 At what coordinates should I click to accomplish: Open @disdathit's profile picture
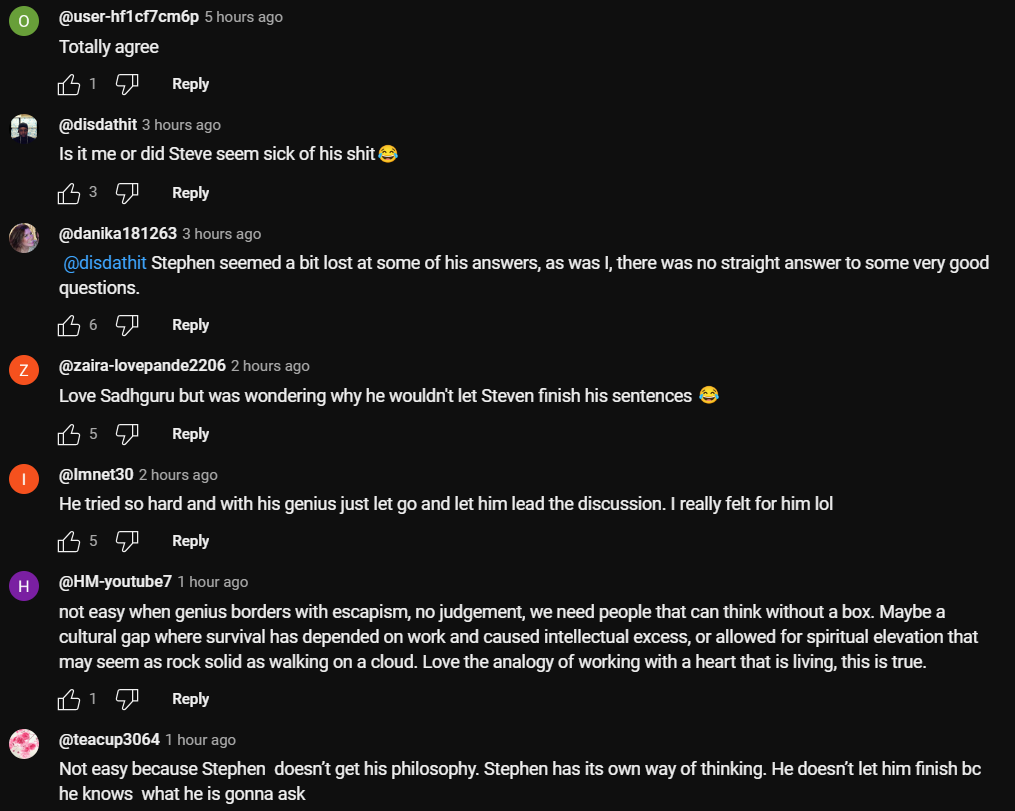[24, 129]
